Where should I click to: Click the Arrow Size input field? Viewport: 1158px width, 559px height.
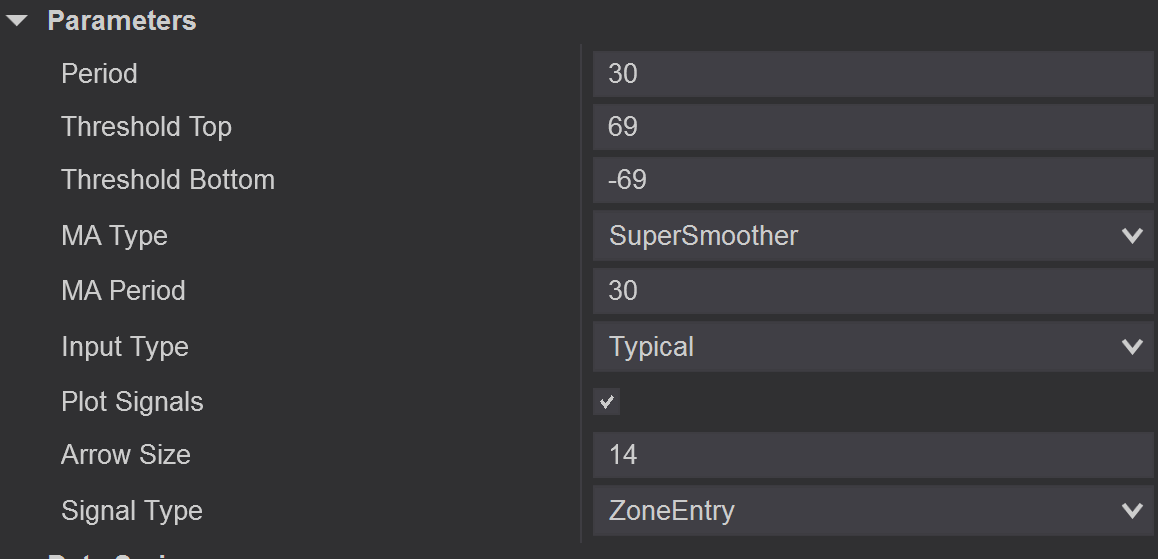(x=872, y=455)
